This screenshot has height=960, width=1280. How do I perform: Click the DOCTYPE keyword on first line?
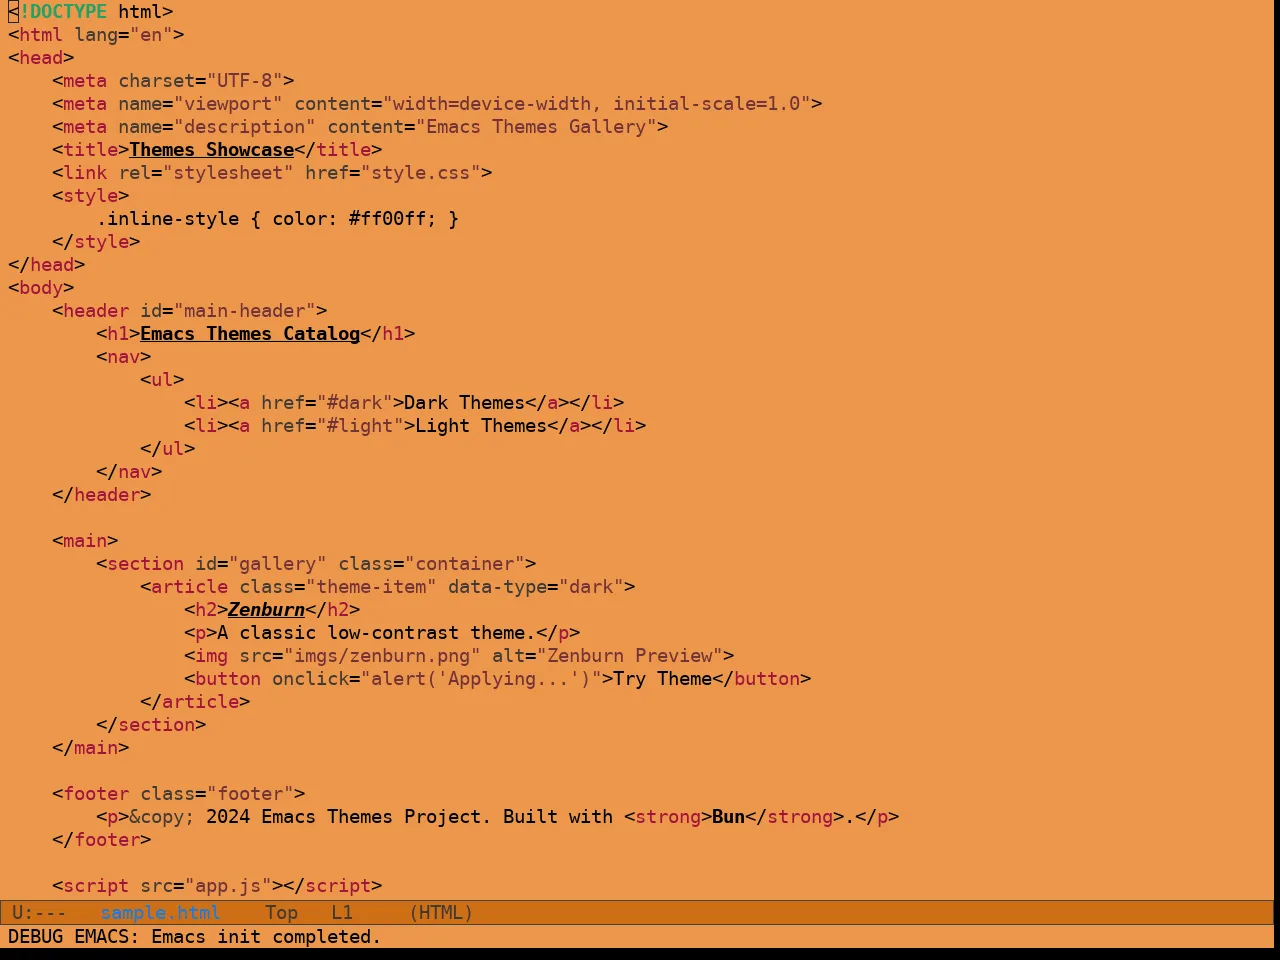(x=69, y=12)
